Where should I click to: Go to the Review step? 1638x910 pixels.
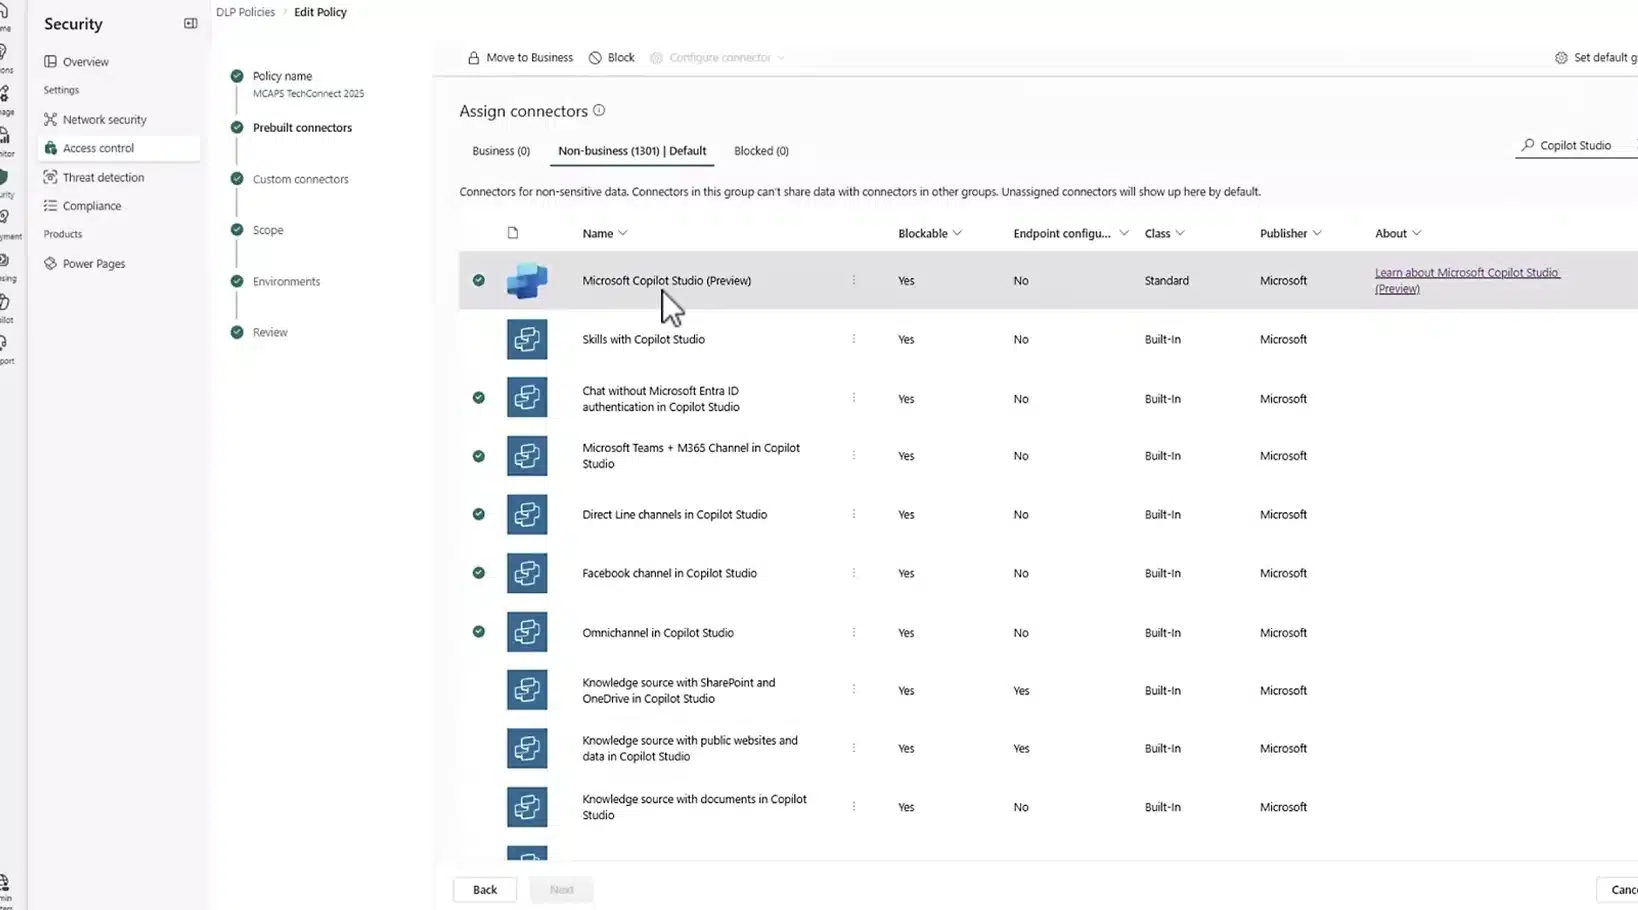click(270, 332)
